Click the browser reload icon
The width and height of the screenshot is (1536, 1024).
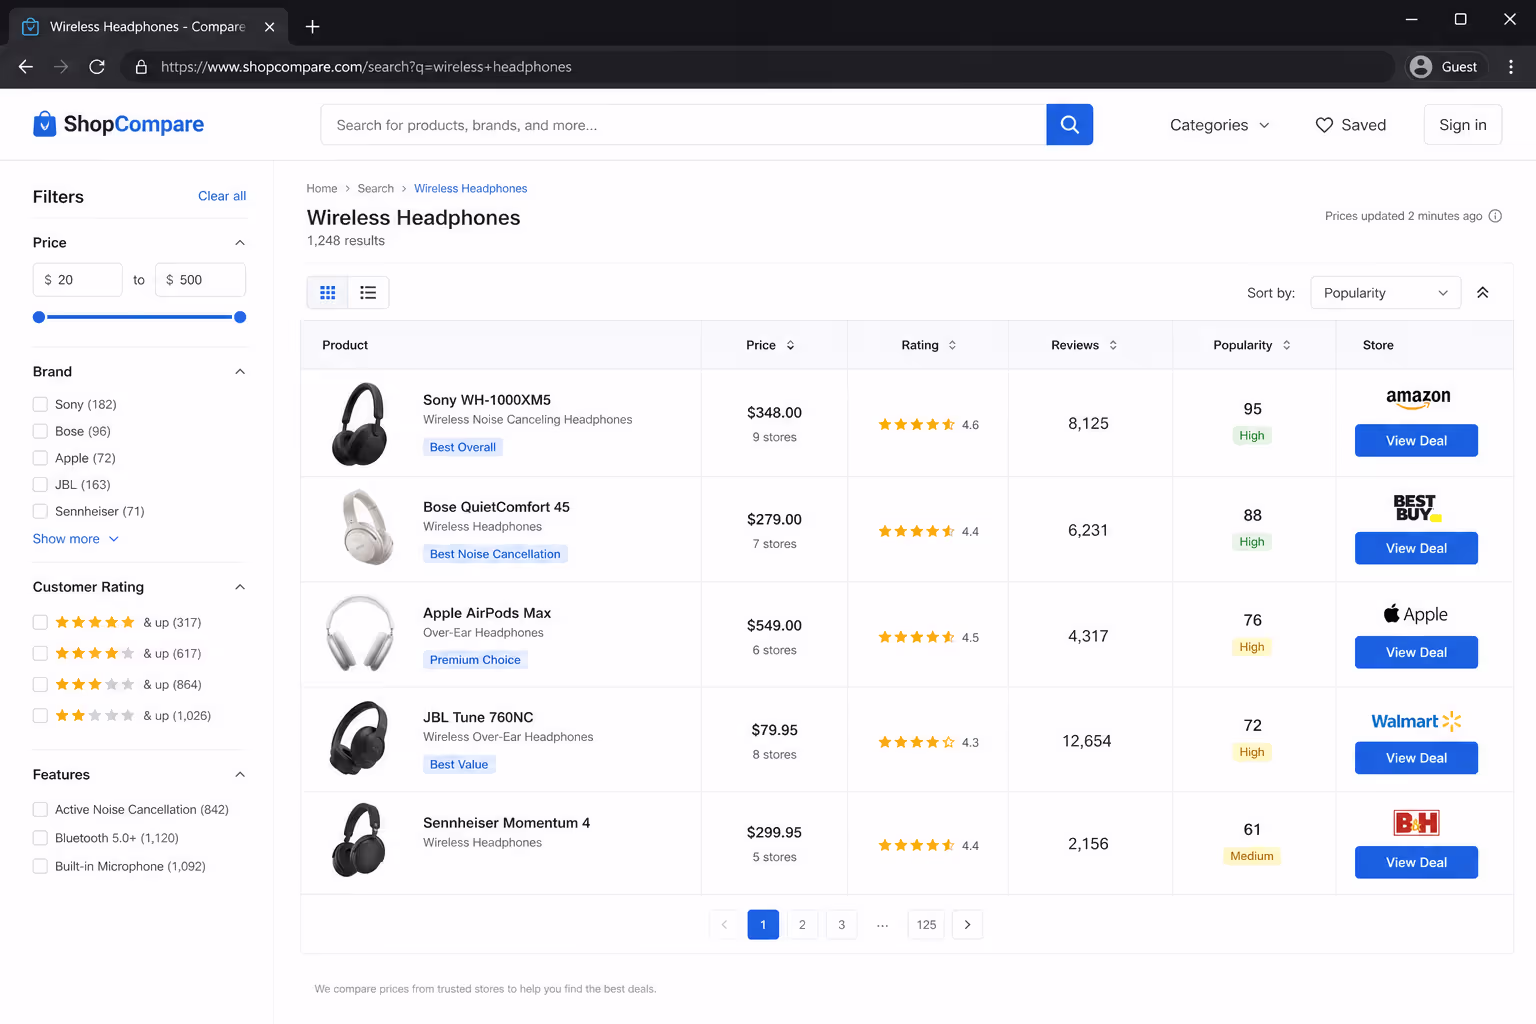[x=97, y=67]
